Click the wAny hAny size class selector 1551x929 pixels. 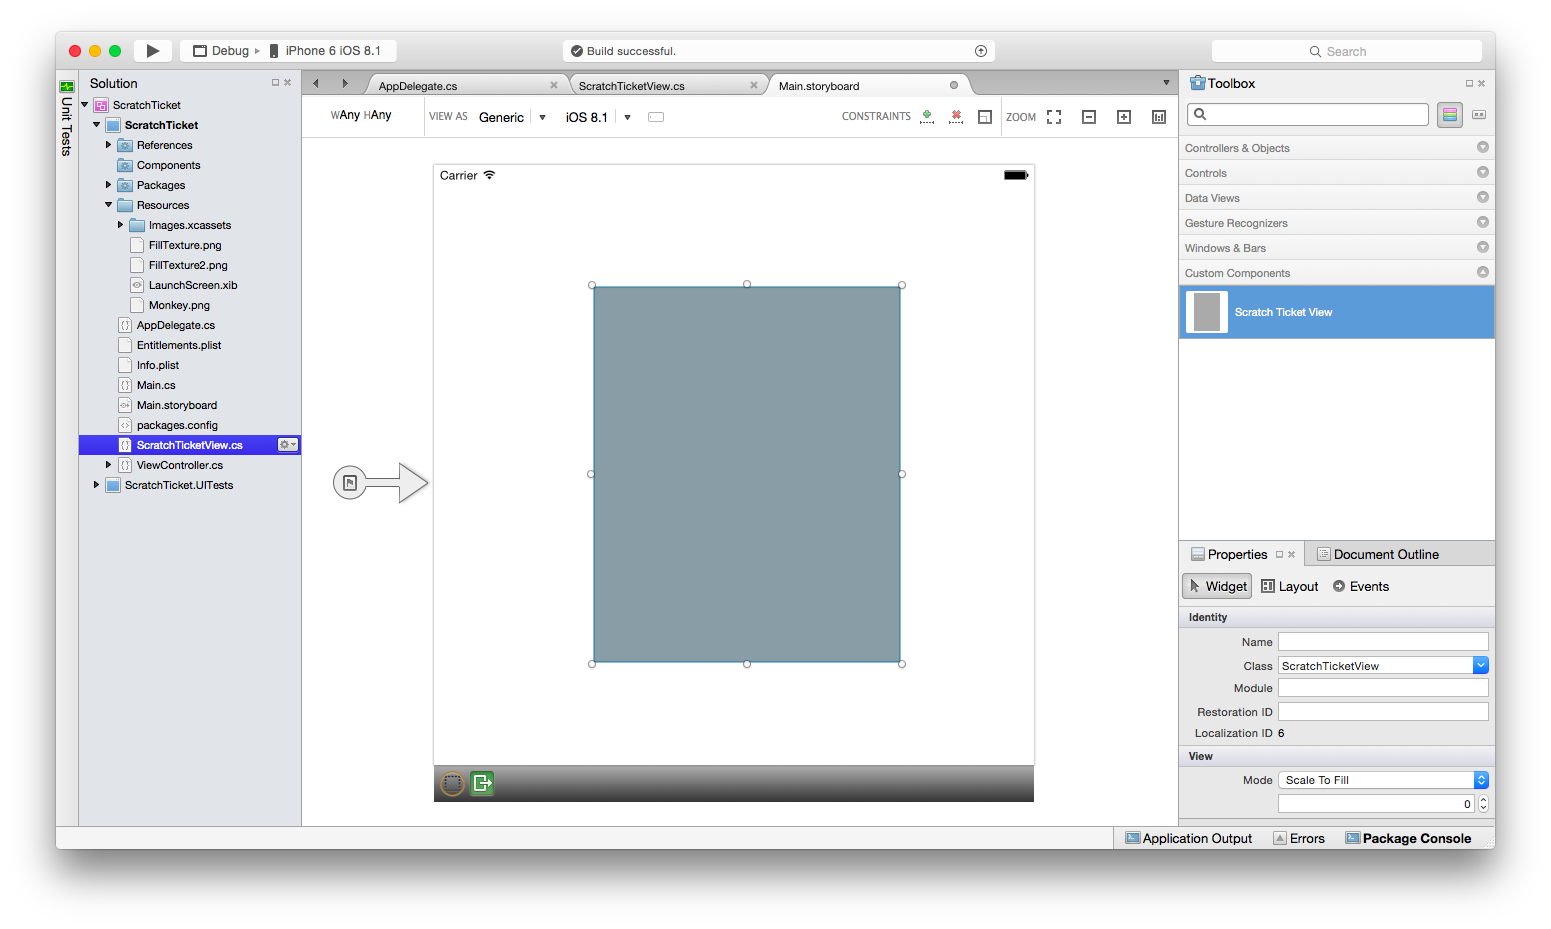click(361, 116)
